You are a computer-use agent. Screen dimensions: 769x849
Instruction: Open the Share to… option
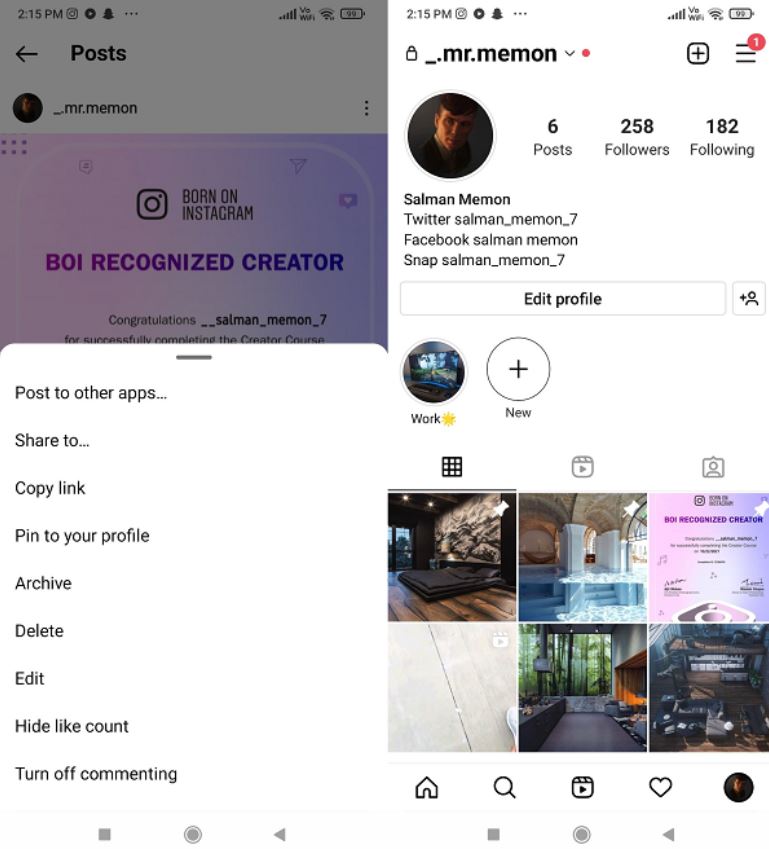[52, 440]
